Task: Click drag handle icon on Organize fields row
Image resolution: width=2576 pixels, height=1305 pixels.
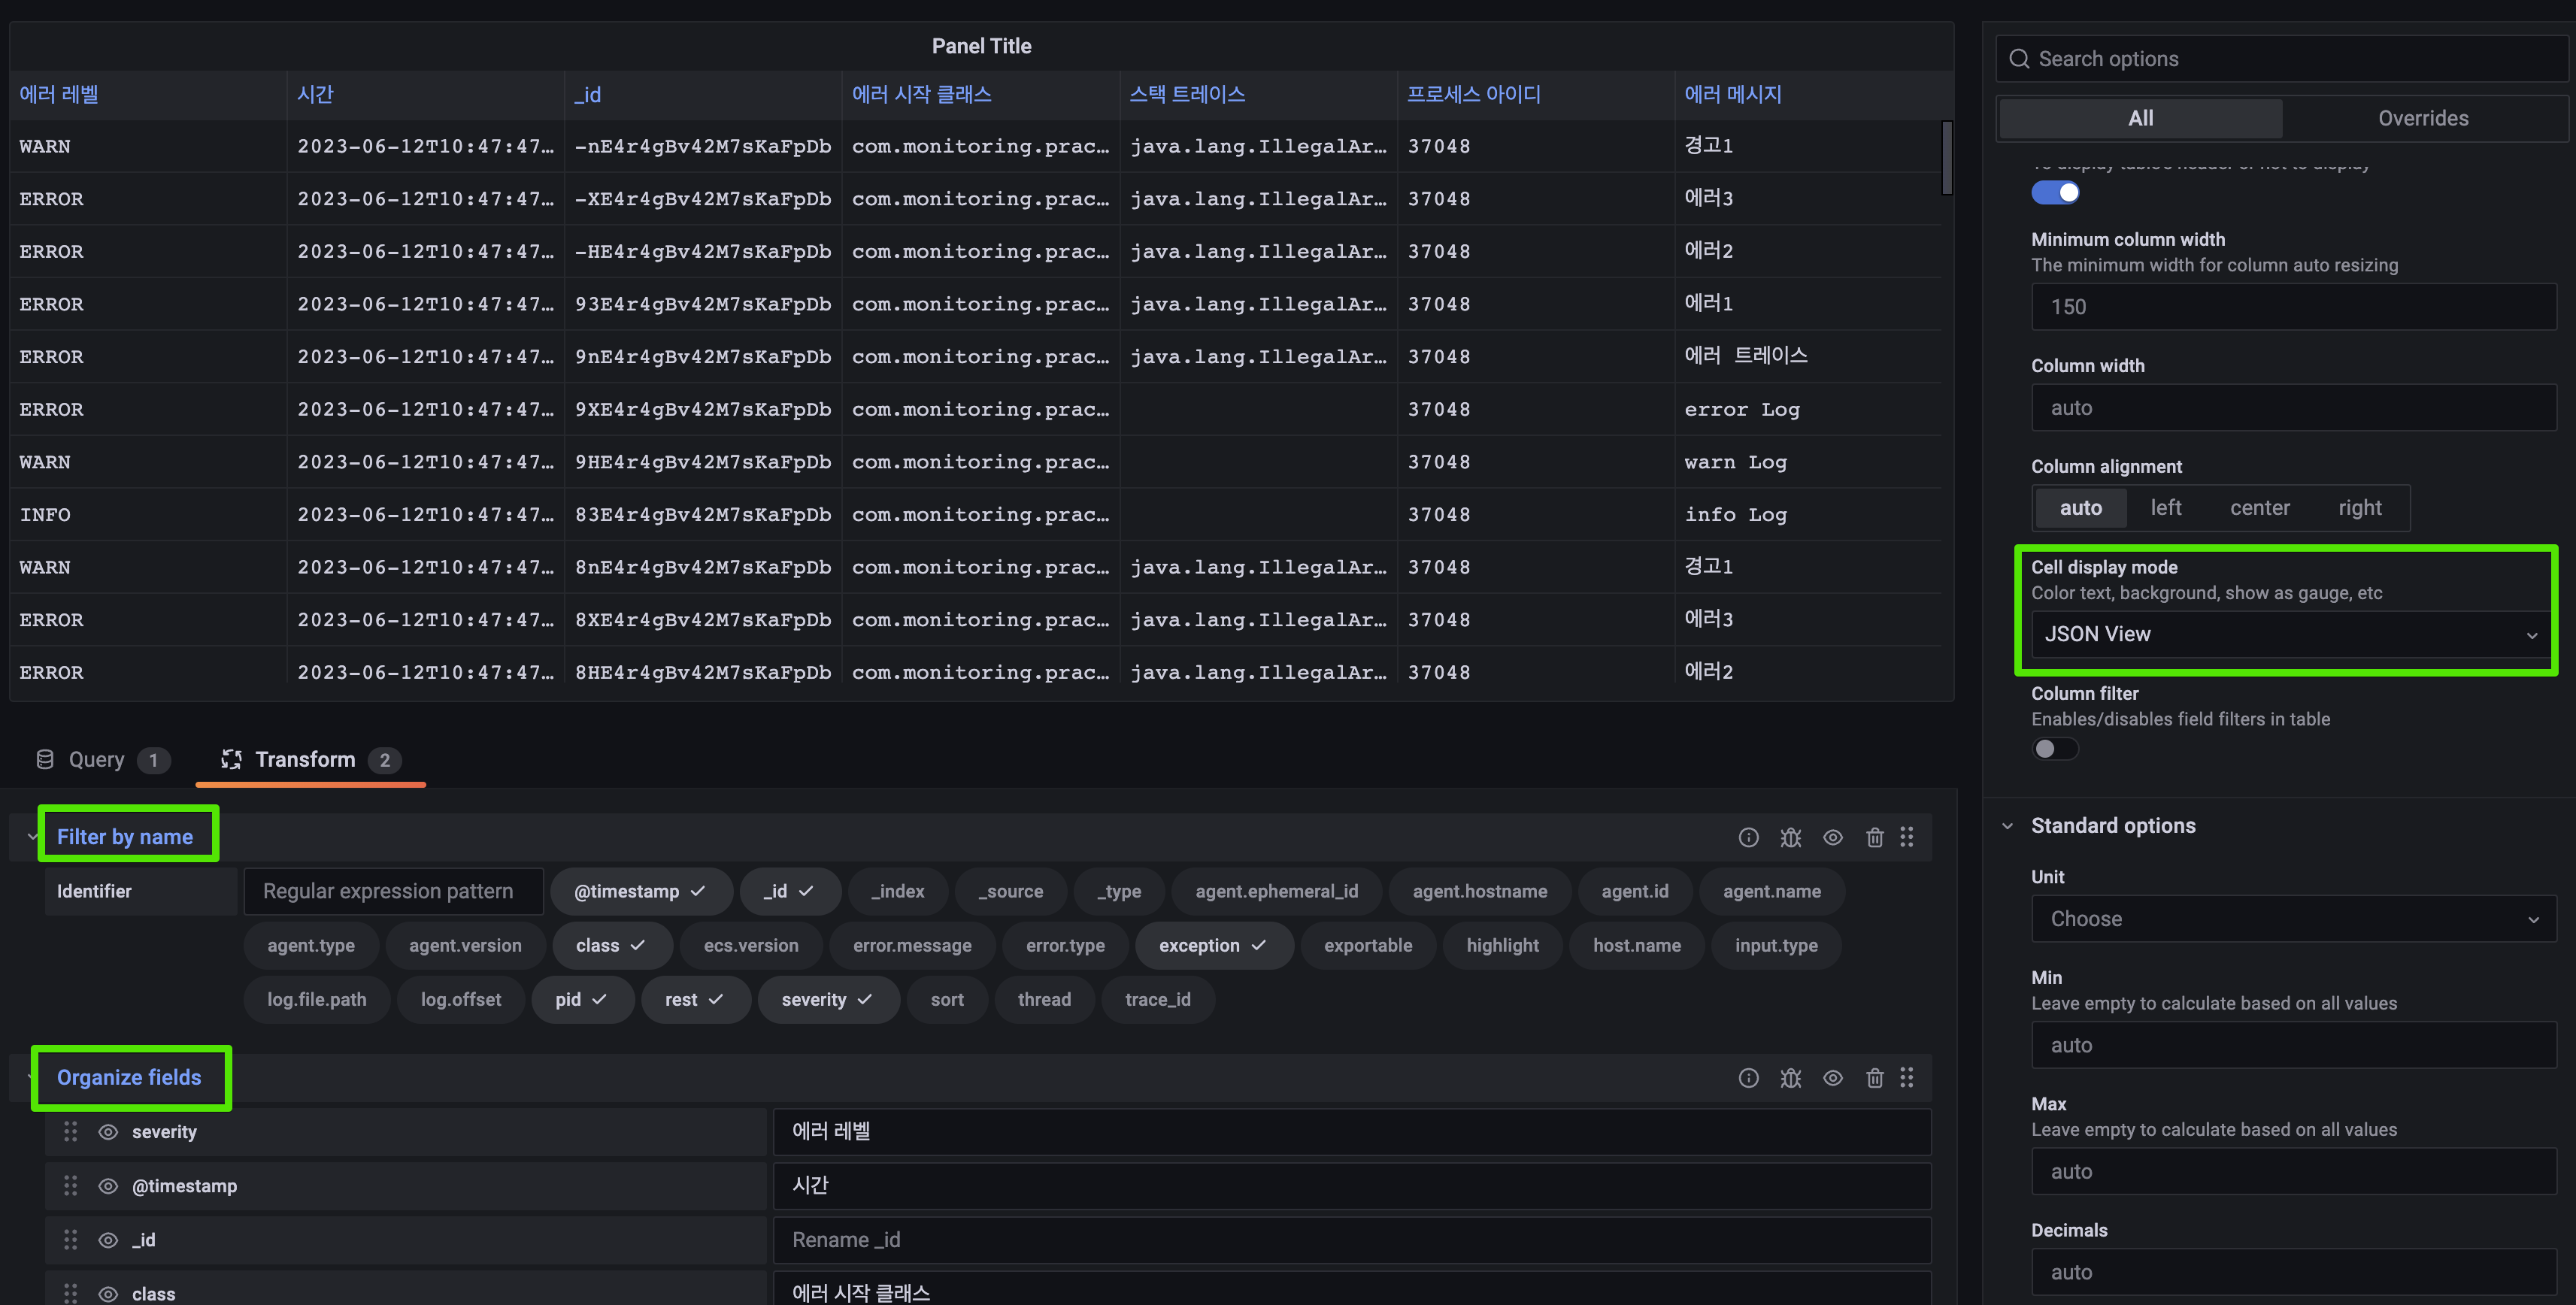Action: 1906,1077
